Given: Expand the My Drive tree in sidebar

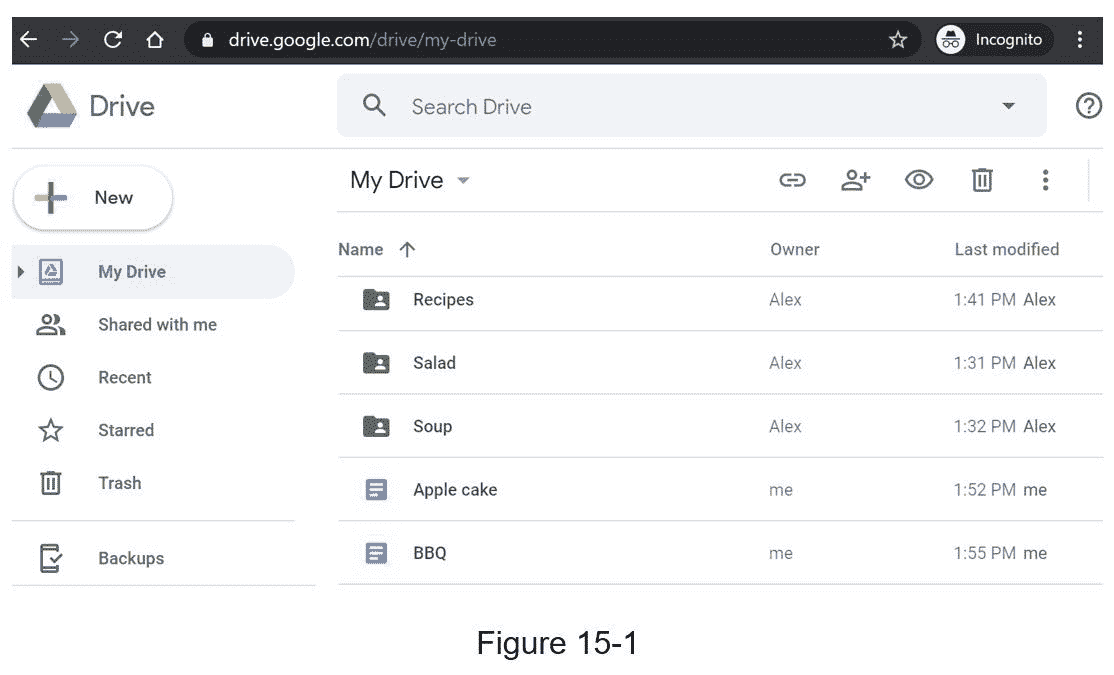Looking at the screenshot, I should pyautogui.click(x=21, y=271).
